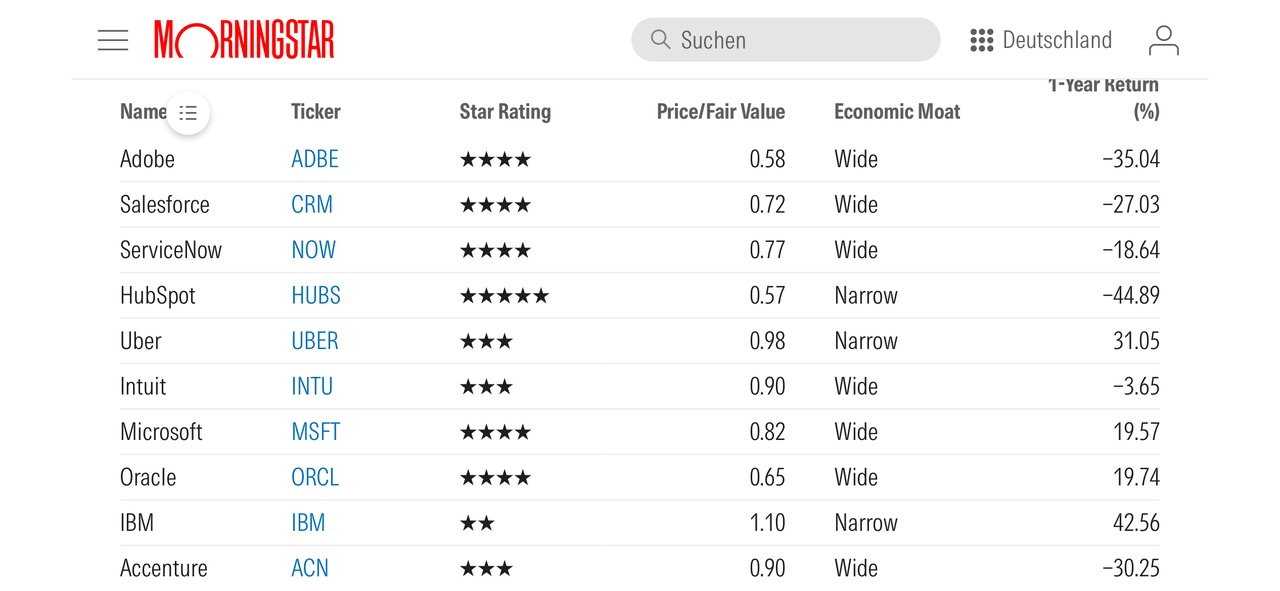
Task: Open the INTU ticker link
Action: click(x=312, y=387)
